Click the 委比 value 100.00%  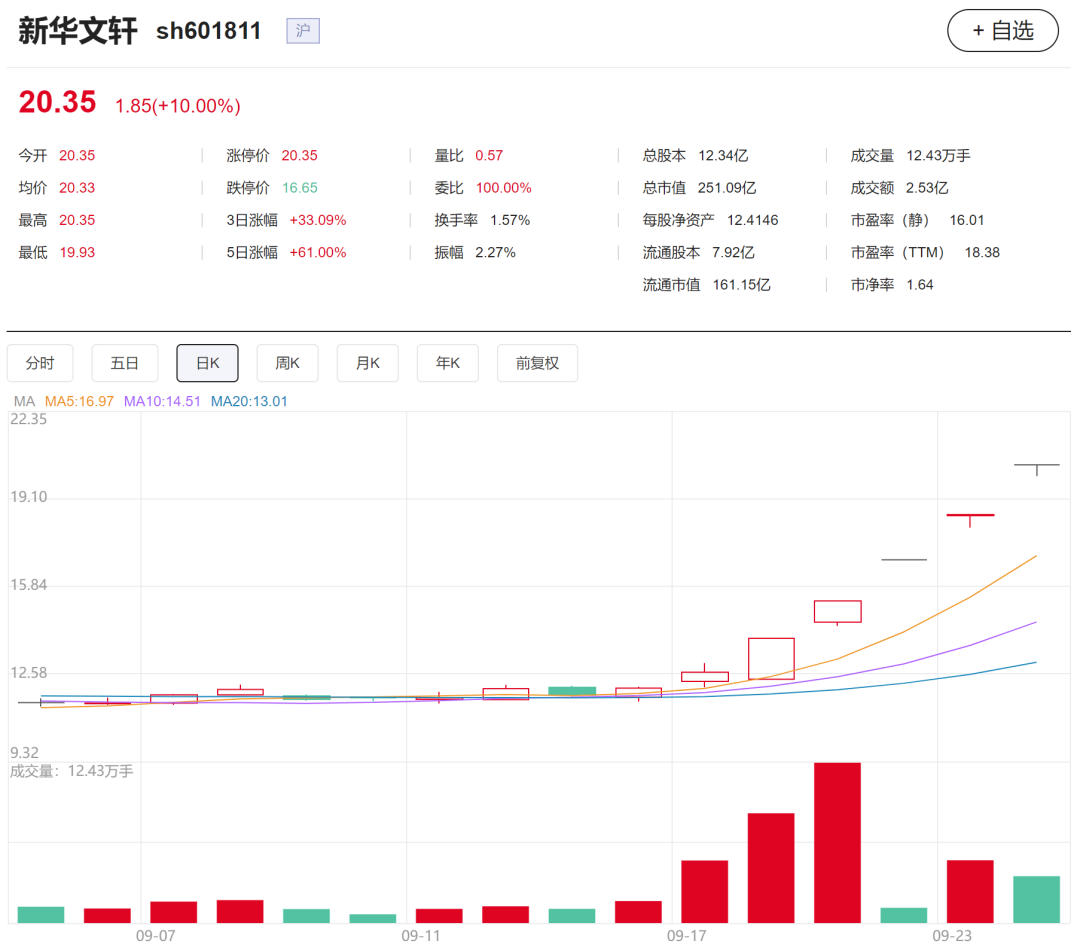coord(503,188)
